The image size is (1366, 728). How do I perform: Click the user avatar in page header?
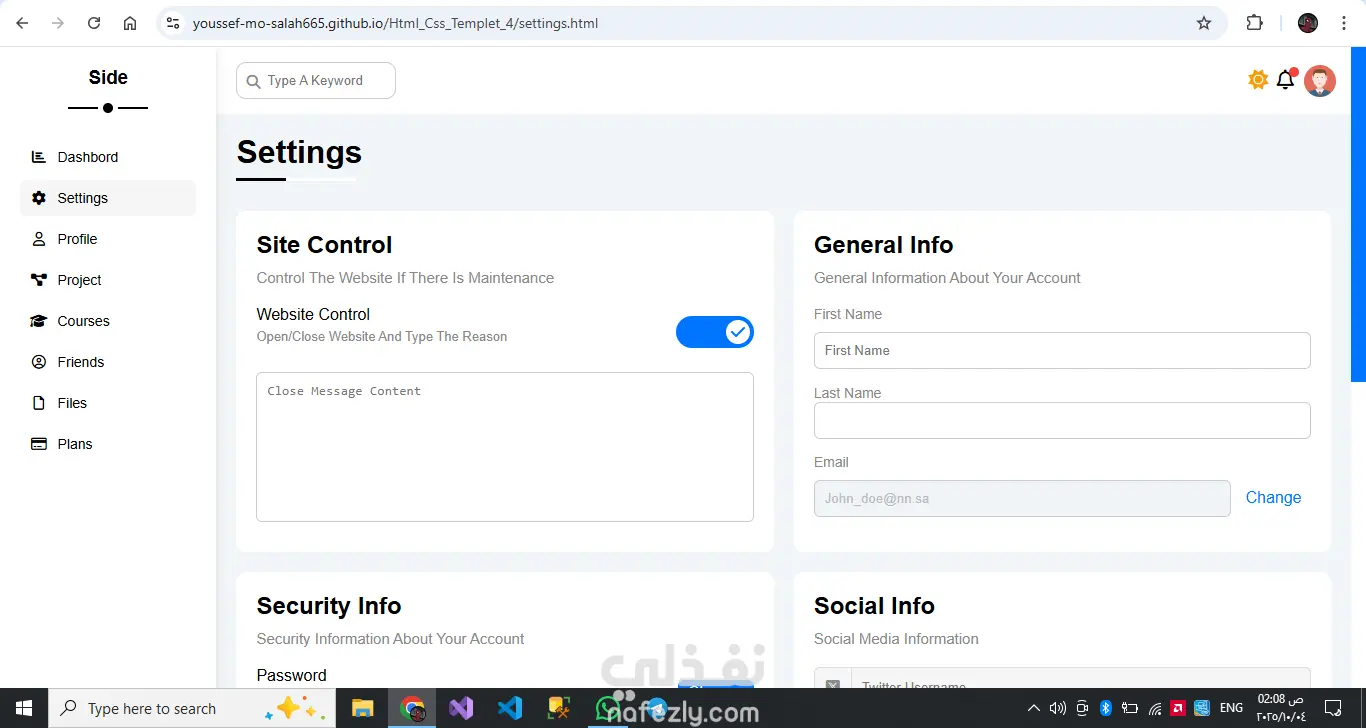coord(1320,81)
